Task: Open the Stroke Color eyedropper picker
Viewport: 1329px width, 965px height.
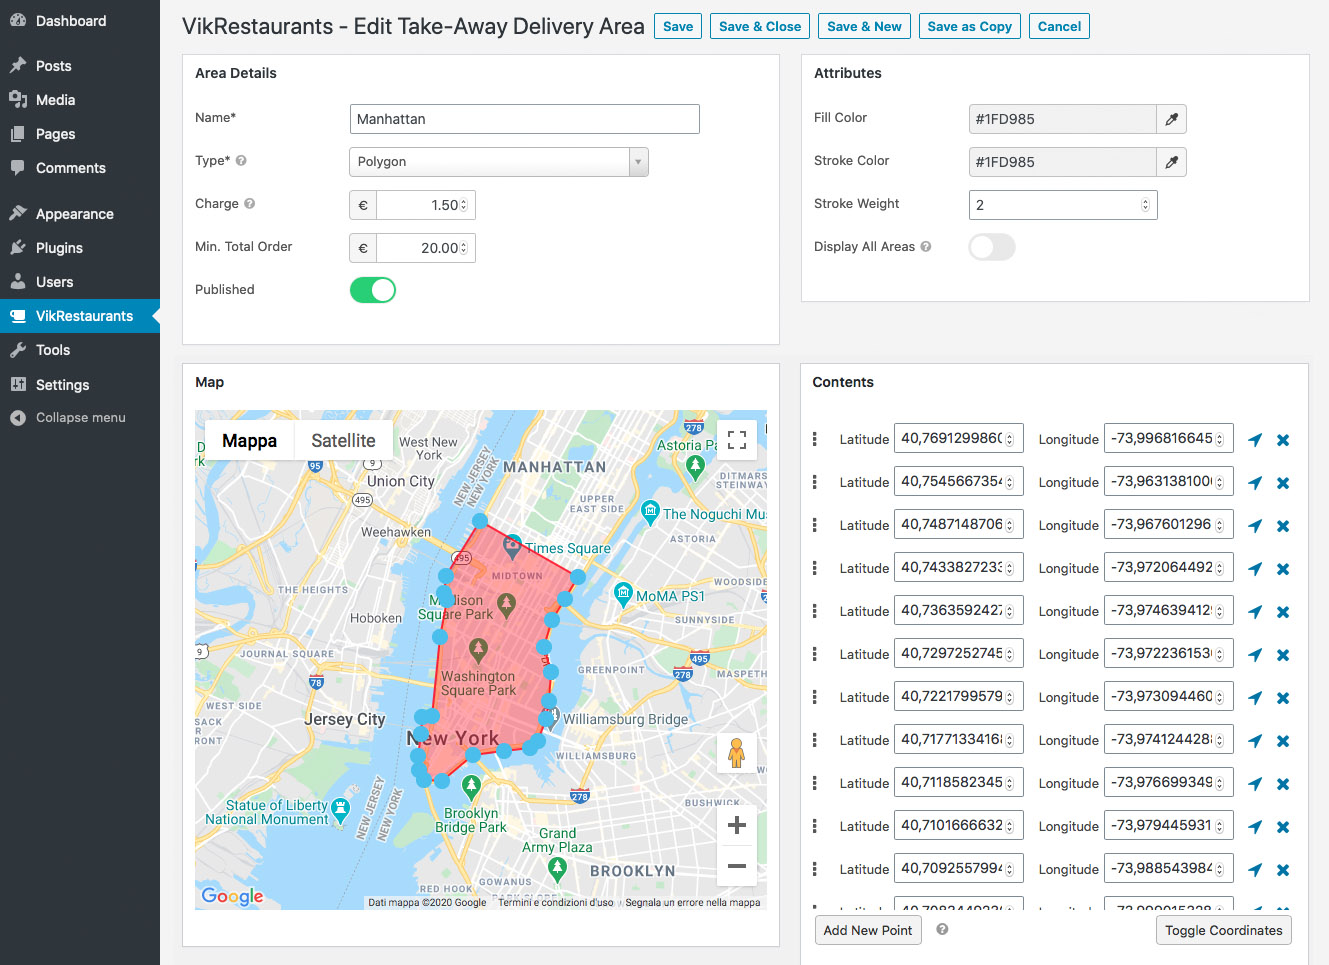Action: pos(1171,162)
